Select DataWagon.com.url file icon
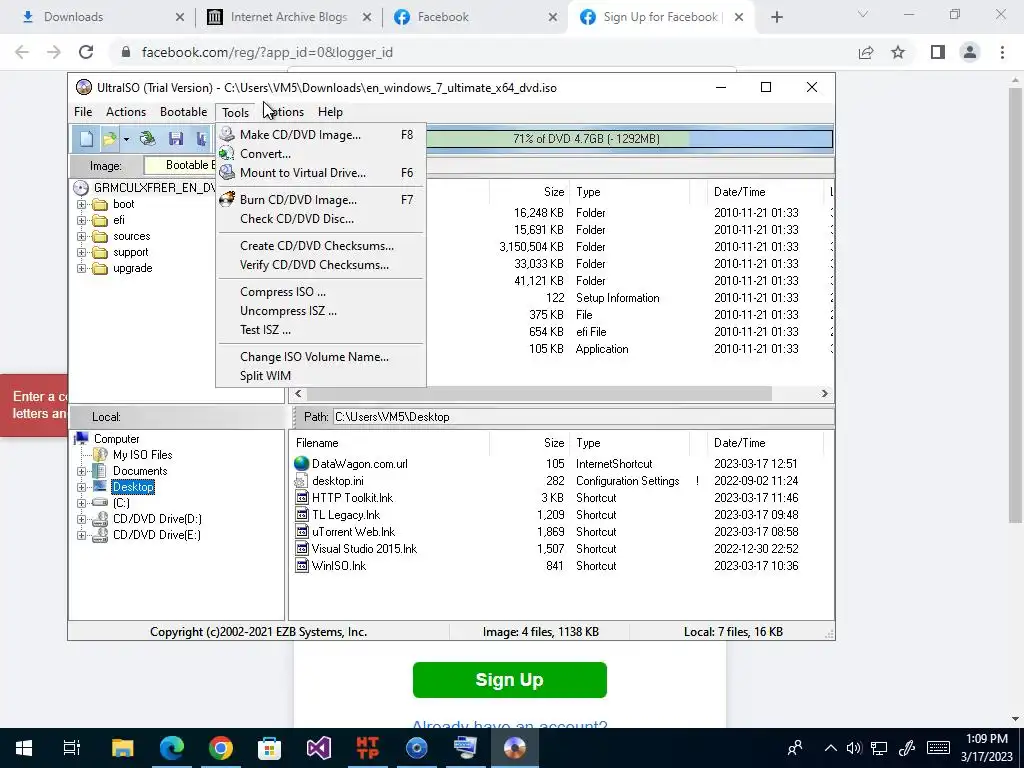This screenshot has height=768, width=1024. point(301,464)
